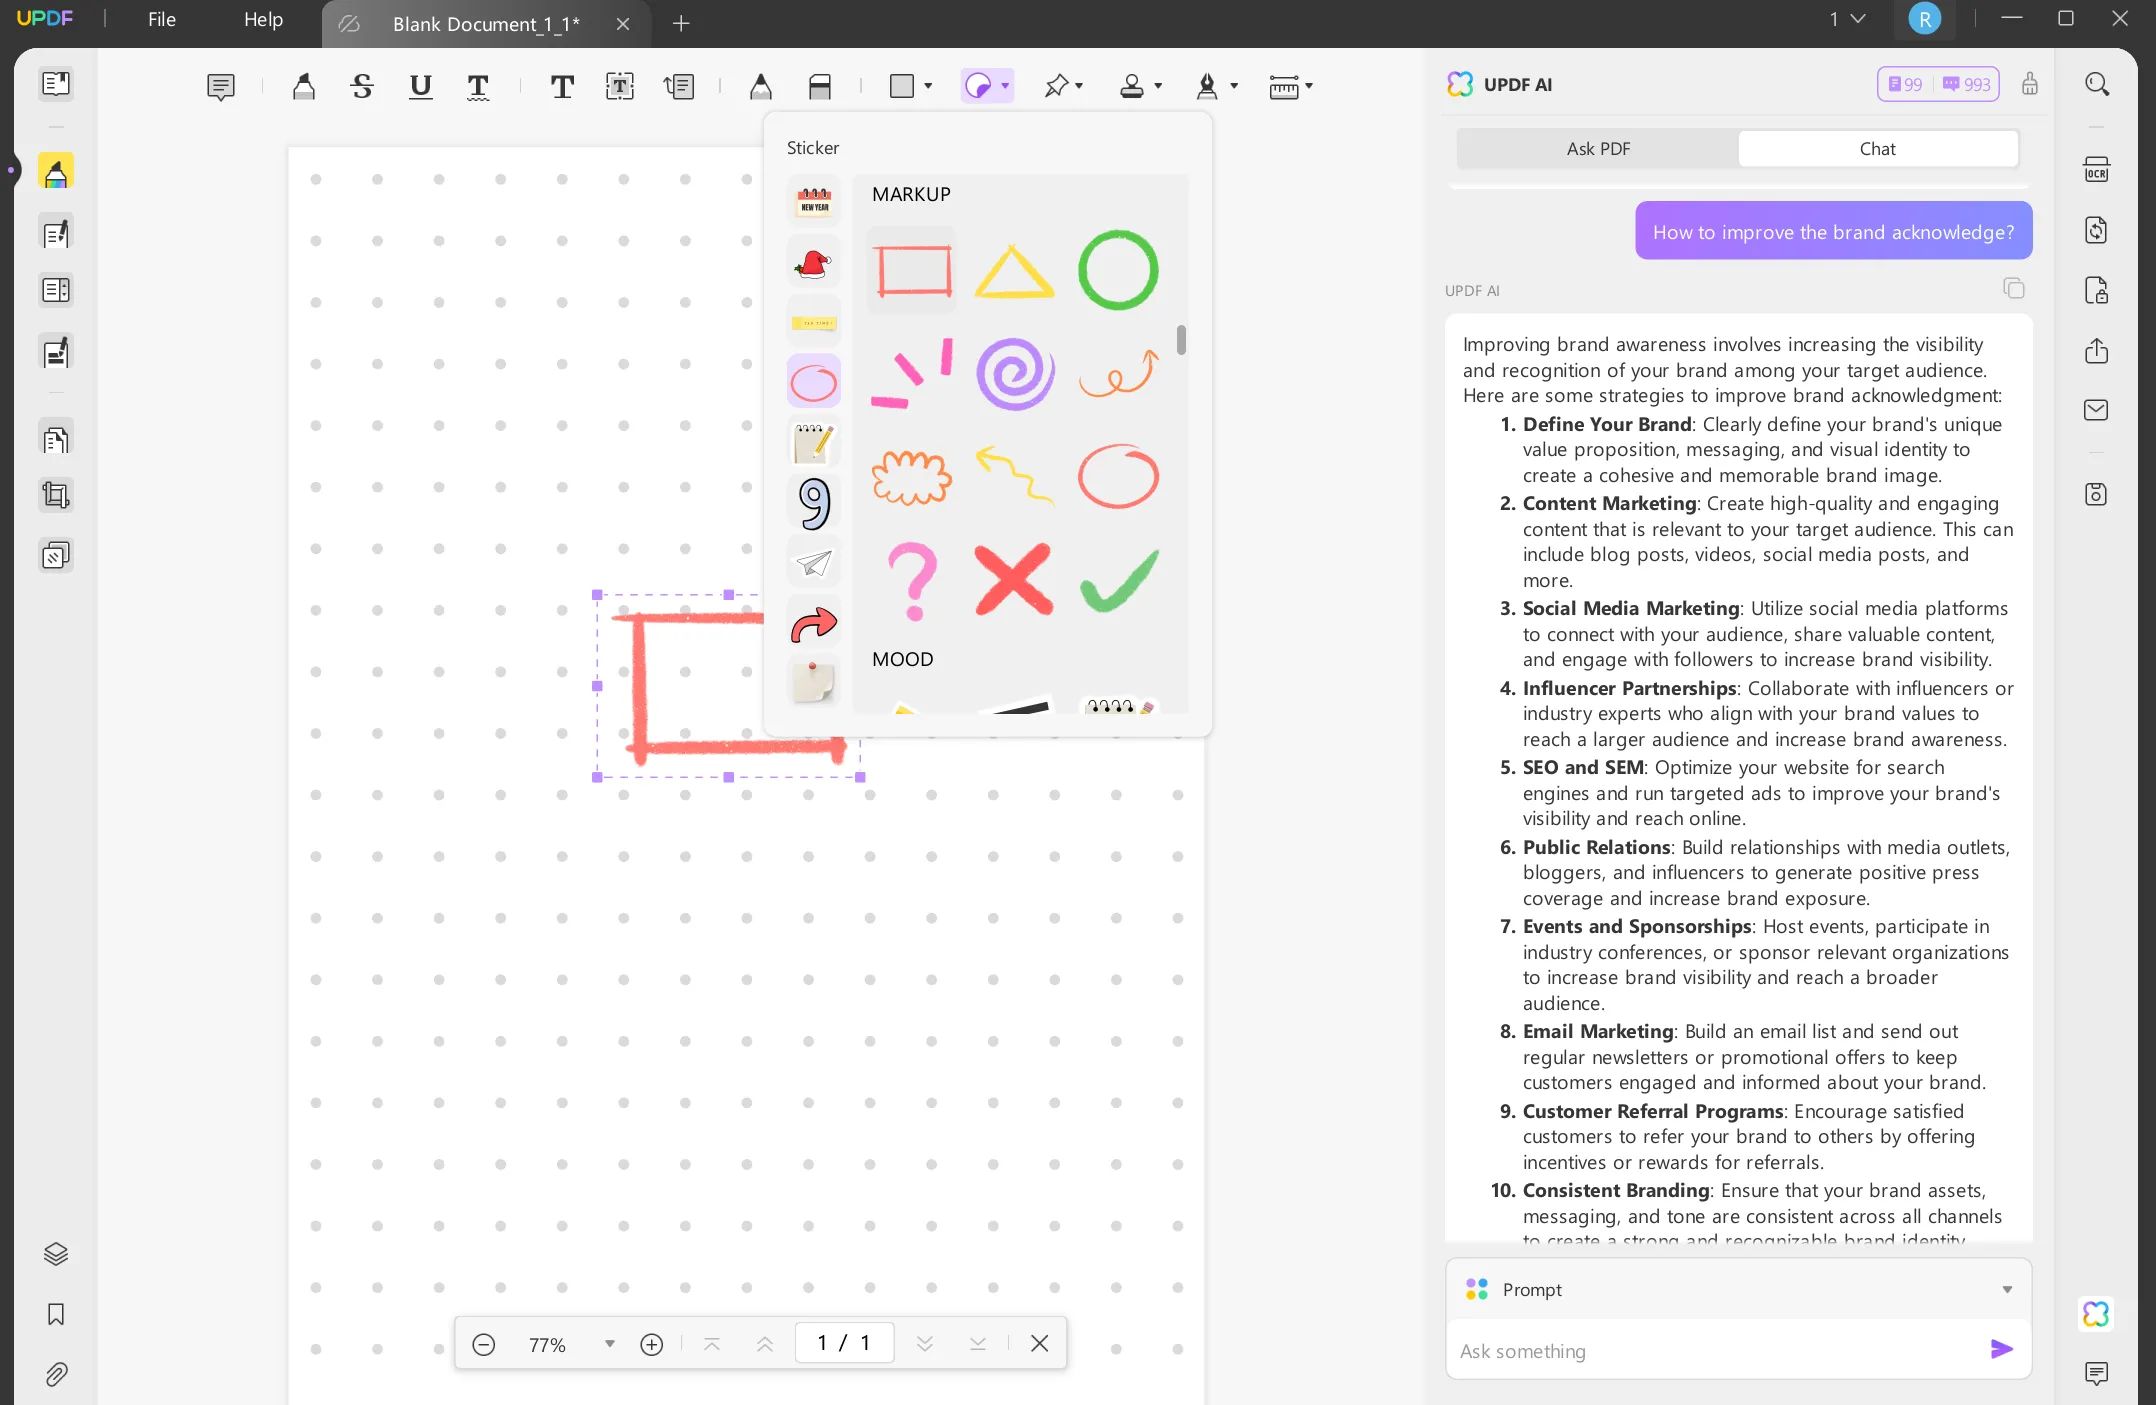Image resolution: width=2156 pixels, height=1405 pixels.
Task: Switch to the Ask PDF tab
Action: pyautogui.click(x=1598, y=148)
